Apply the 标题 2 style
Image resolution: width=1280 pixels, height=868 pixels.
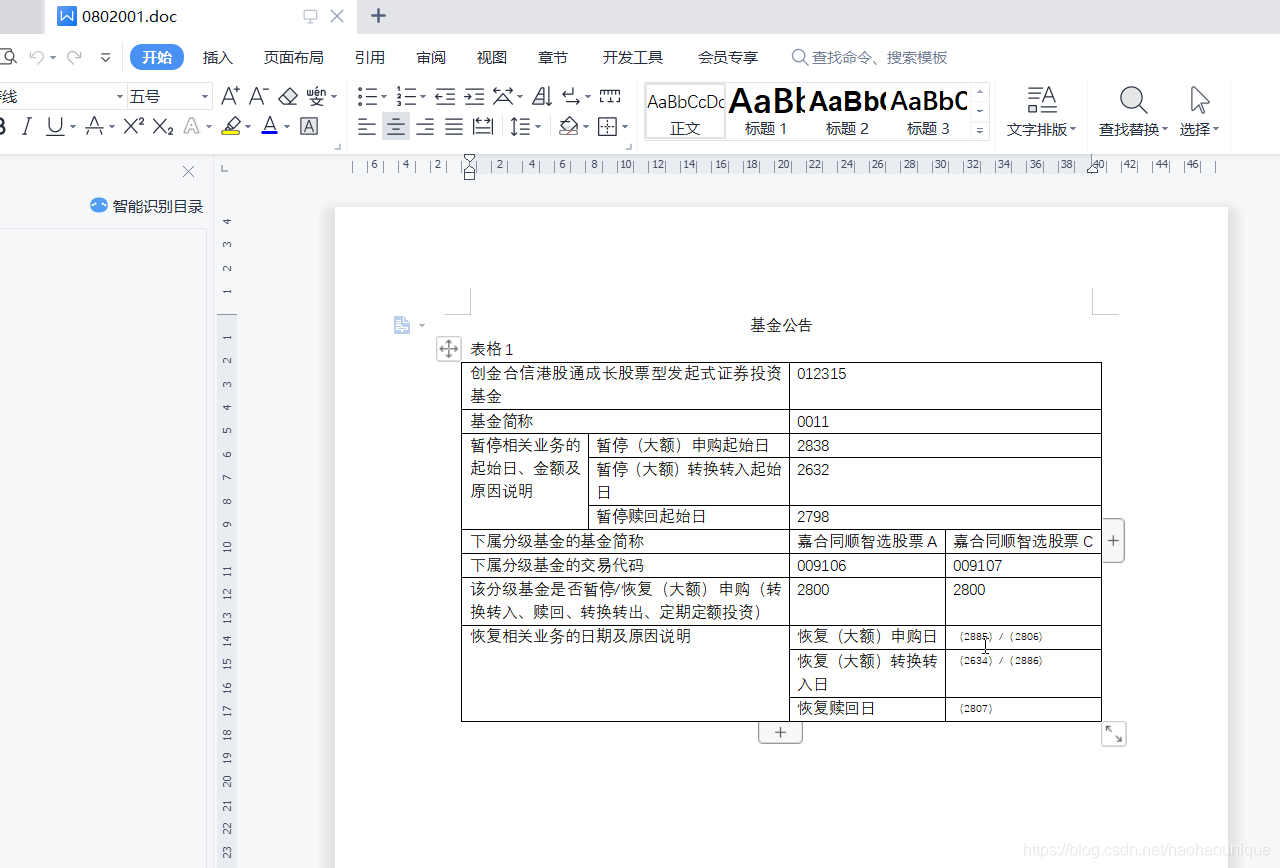pos(847,111)
